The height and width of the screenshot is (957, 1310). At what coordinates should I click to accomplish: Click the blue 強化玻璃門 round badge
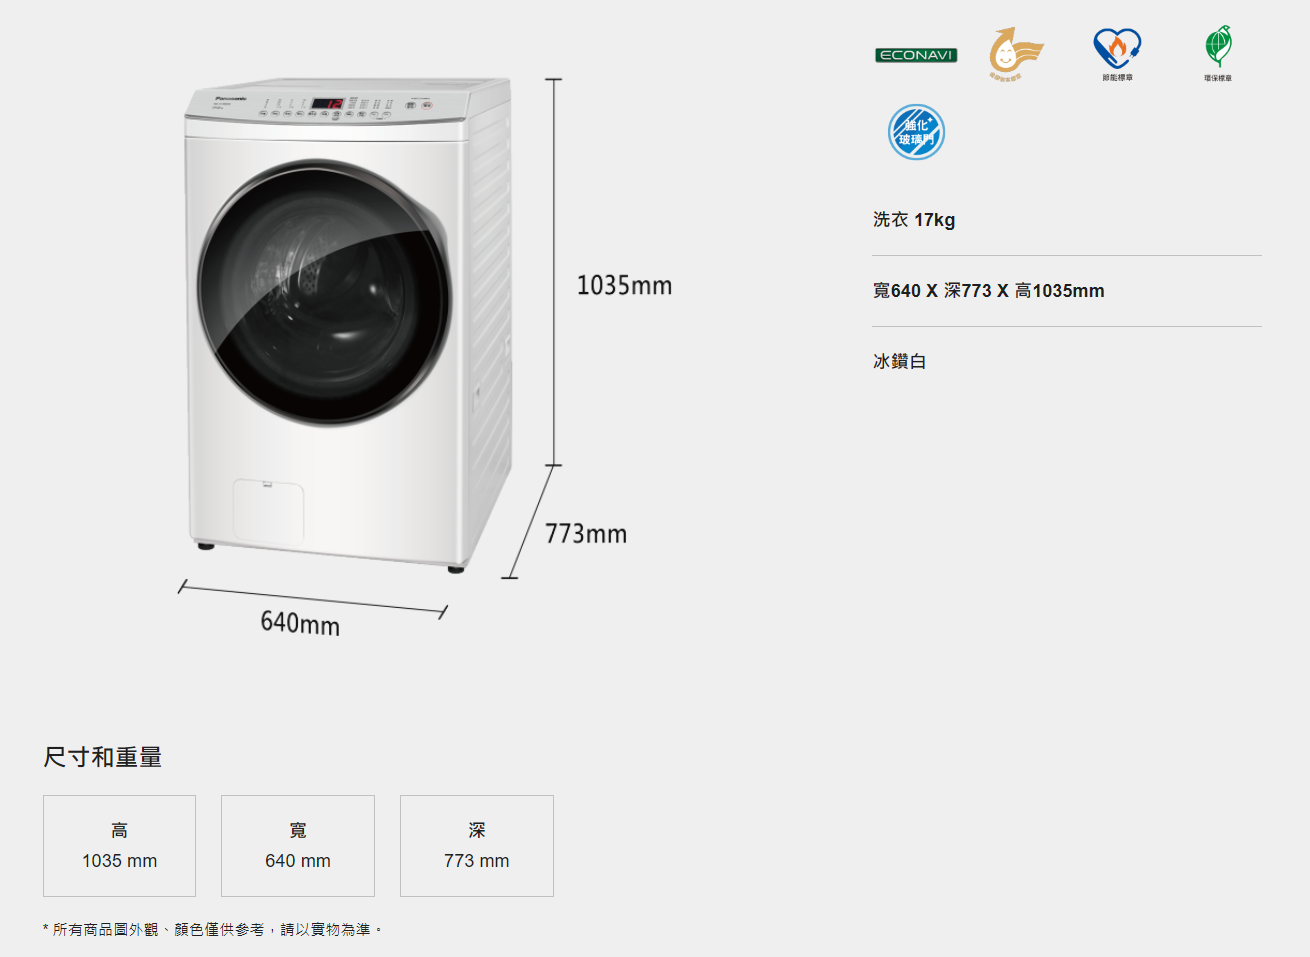click(x=916, y=132)
